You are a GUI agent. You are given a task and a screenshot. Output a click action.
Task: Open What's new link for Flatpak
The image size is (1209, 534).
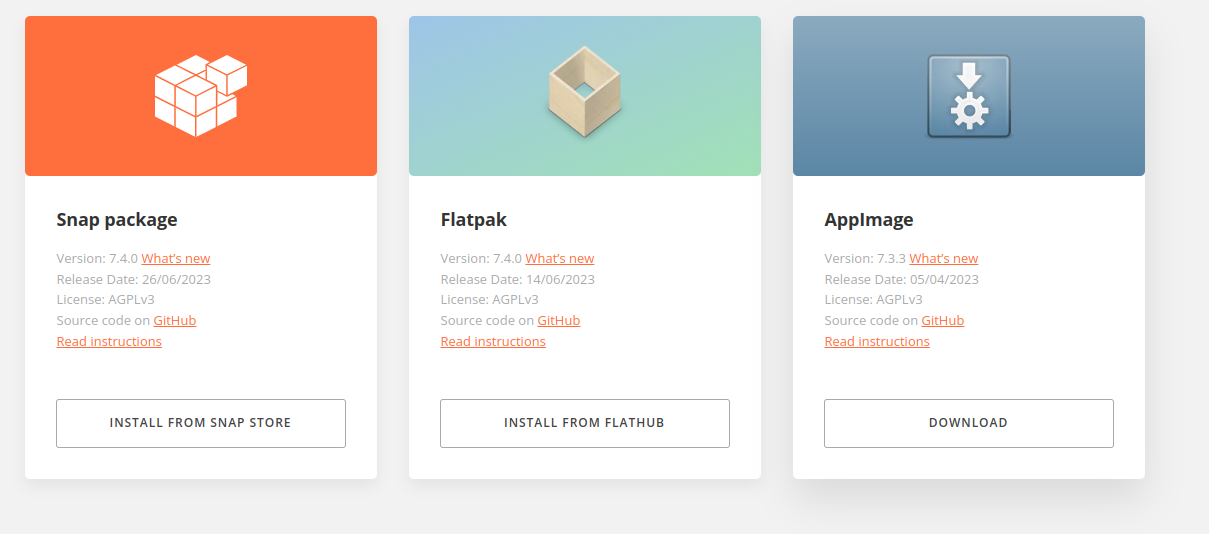coord(560,258)
